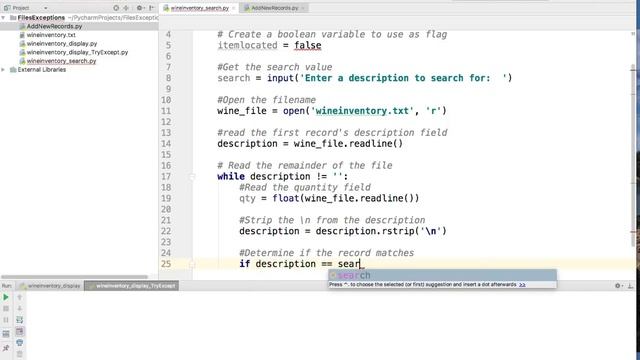Click line number 14 in the gutter
This screenshot has height=360, width=640.
point(166,144)
